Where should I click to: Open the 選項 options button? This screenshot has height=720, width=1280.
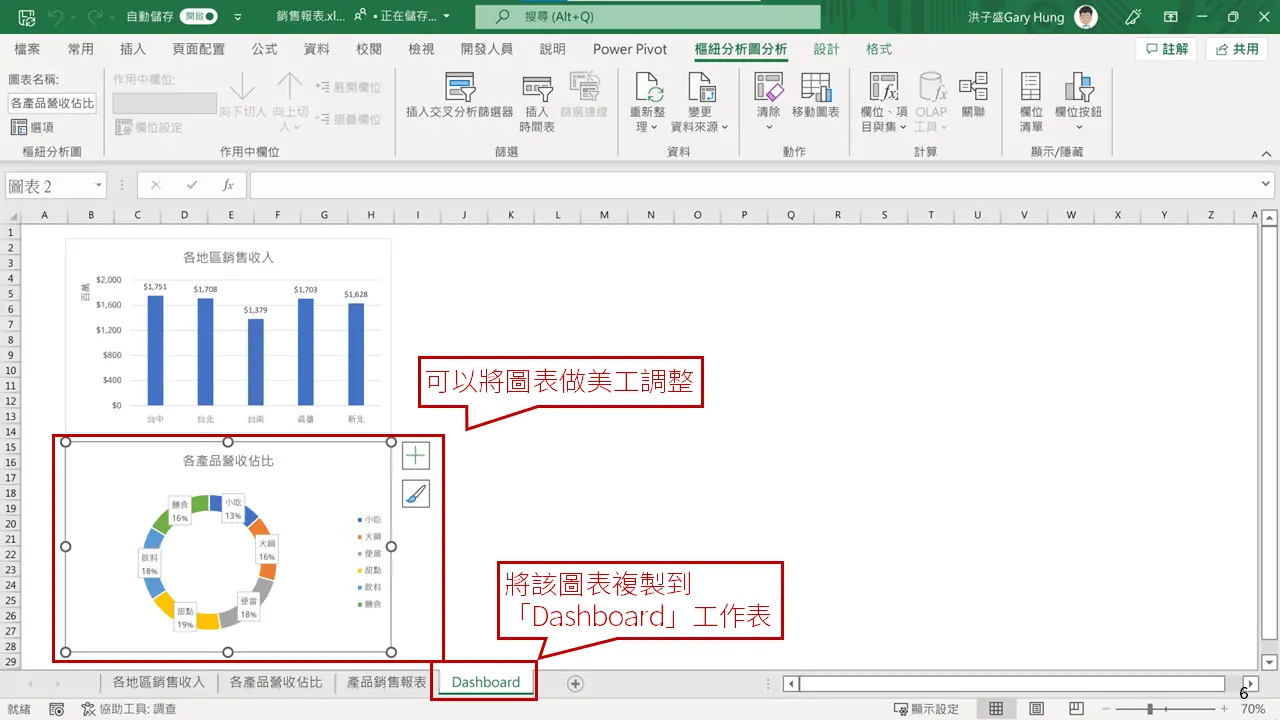(x=32, y=127)
